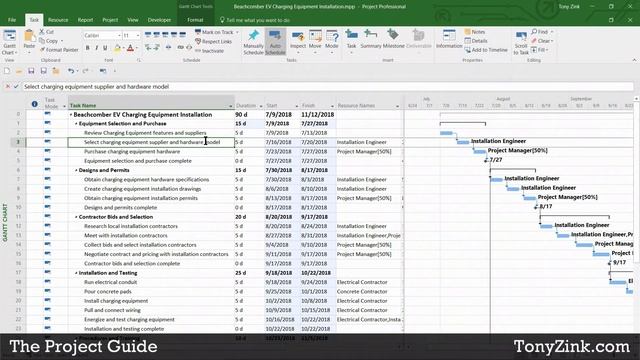Open the font name dropdown showing Calibri
640x360 pixels.
tap(119, 36)
